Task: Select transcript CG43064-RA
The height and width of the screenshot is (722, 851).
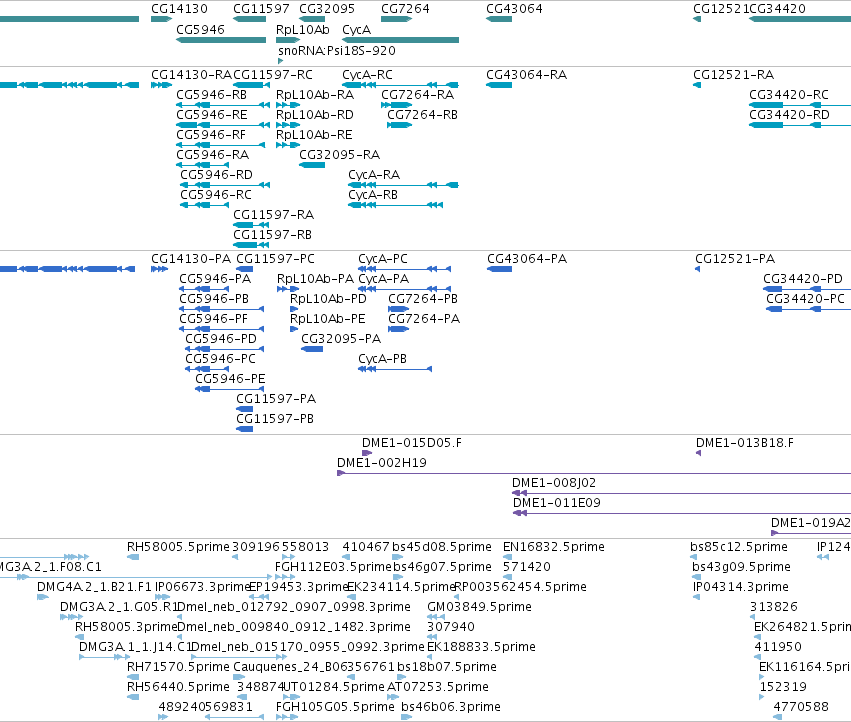Action: click(x=526, y=74)
